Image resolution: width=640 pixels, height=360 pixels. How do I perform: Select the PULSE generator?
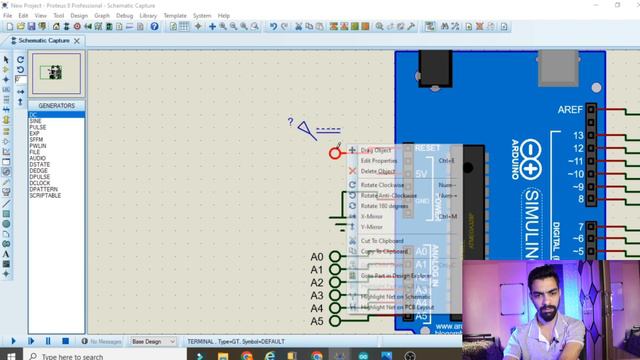[x=38, y=127]
